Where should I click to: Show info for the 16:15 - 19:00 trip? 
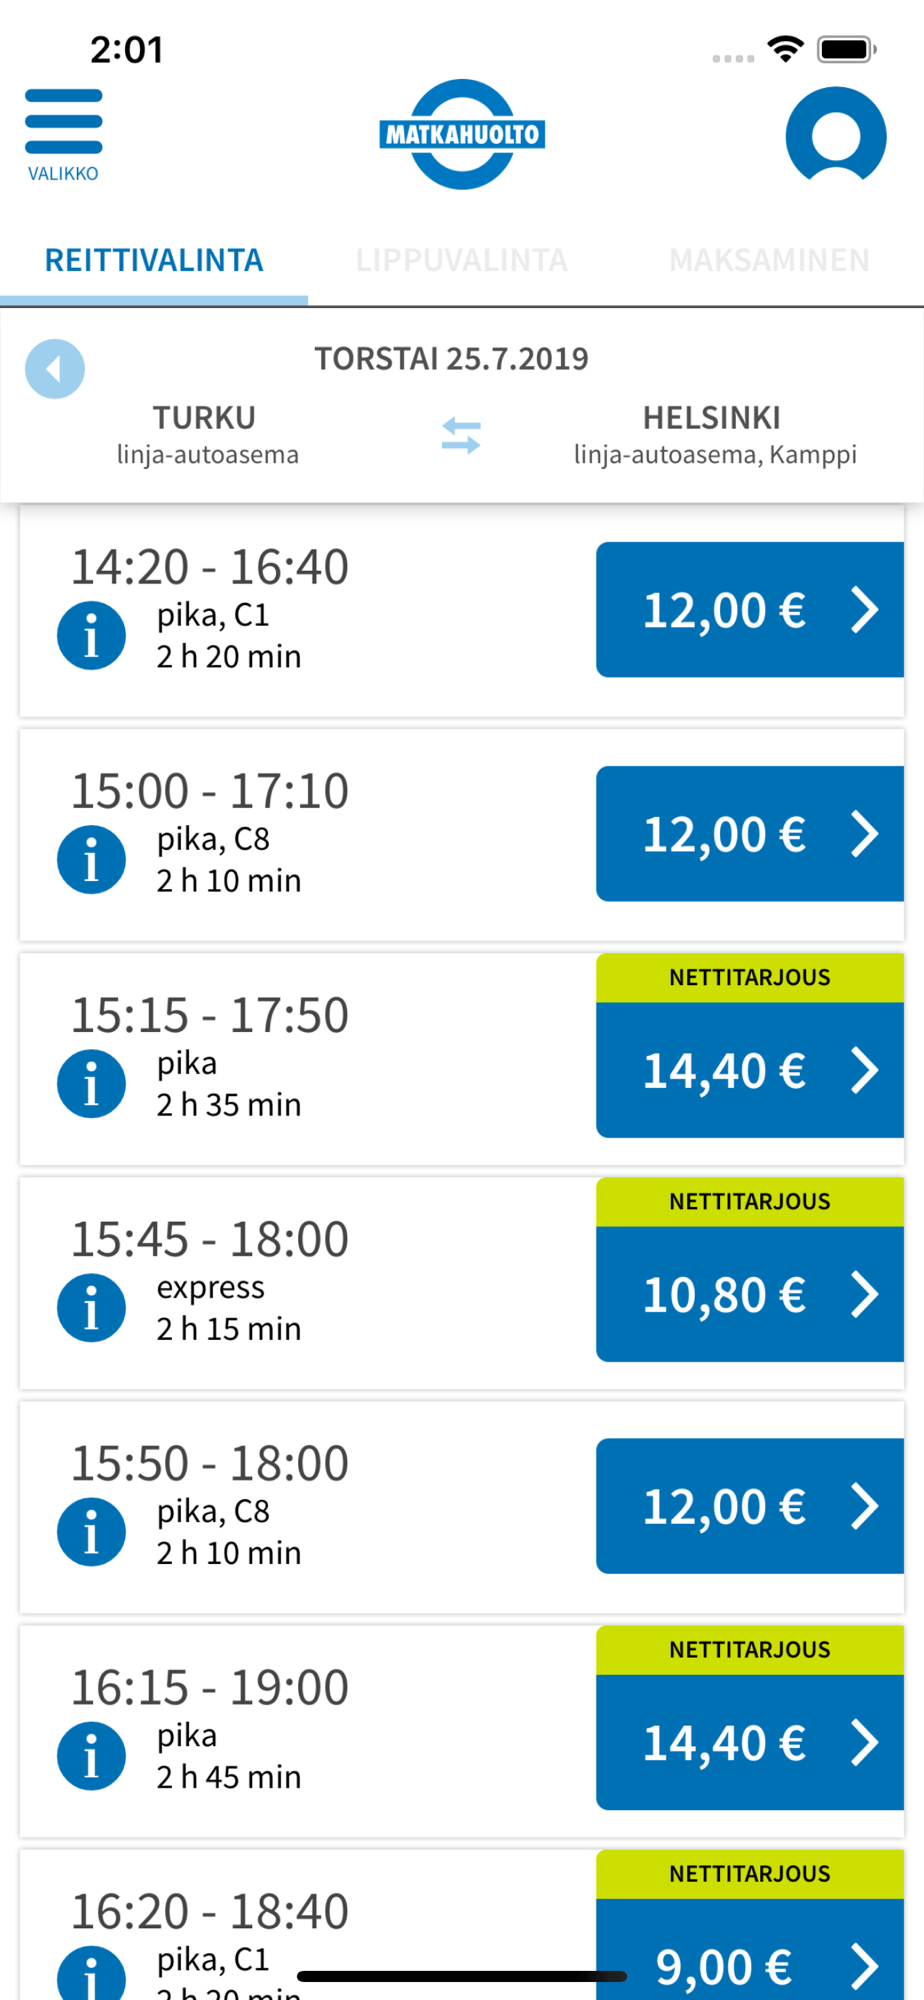[x=91, y=1755]
